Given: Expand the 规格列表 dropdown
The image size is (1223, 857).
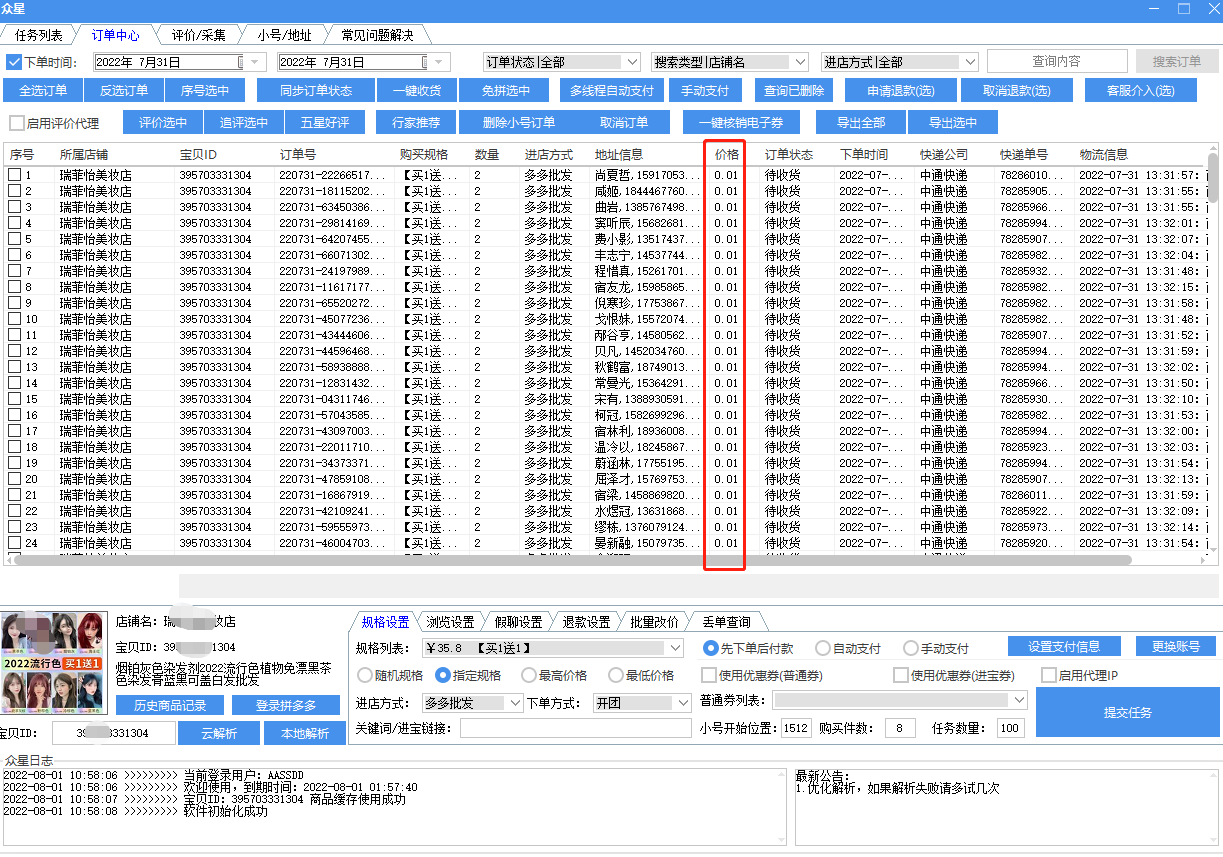Looking at the screenshot, I should (552, 648).
